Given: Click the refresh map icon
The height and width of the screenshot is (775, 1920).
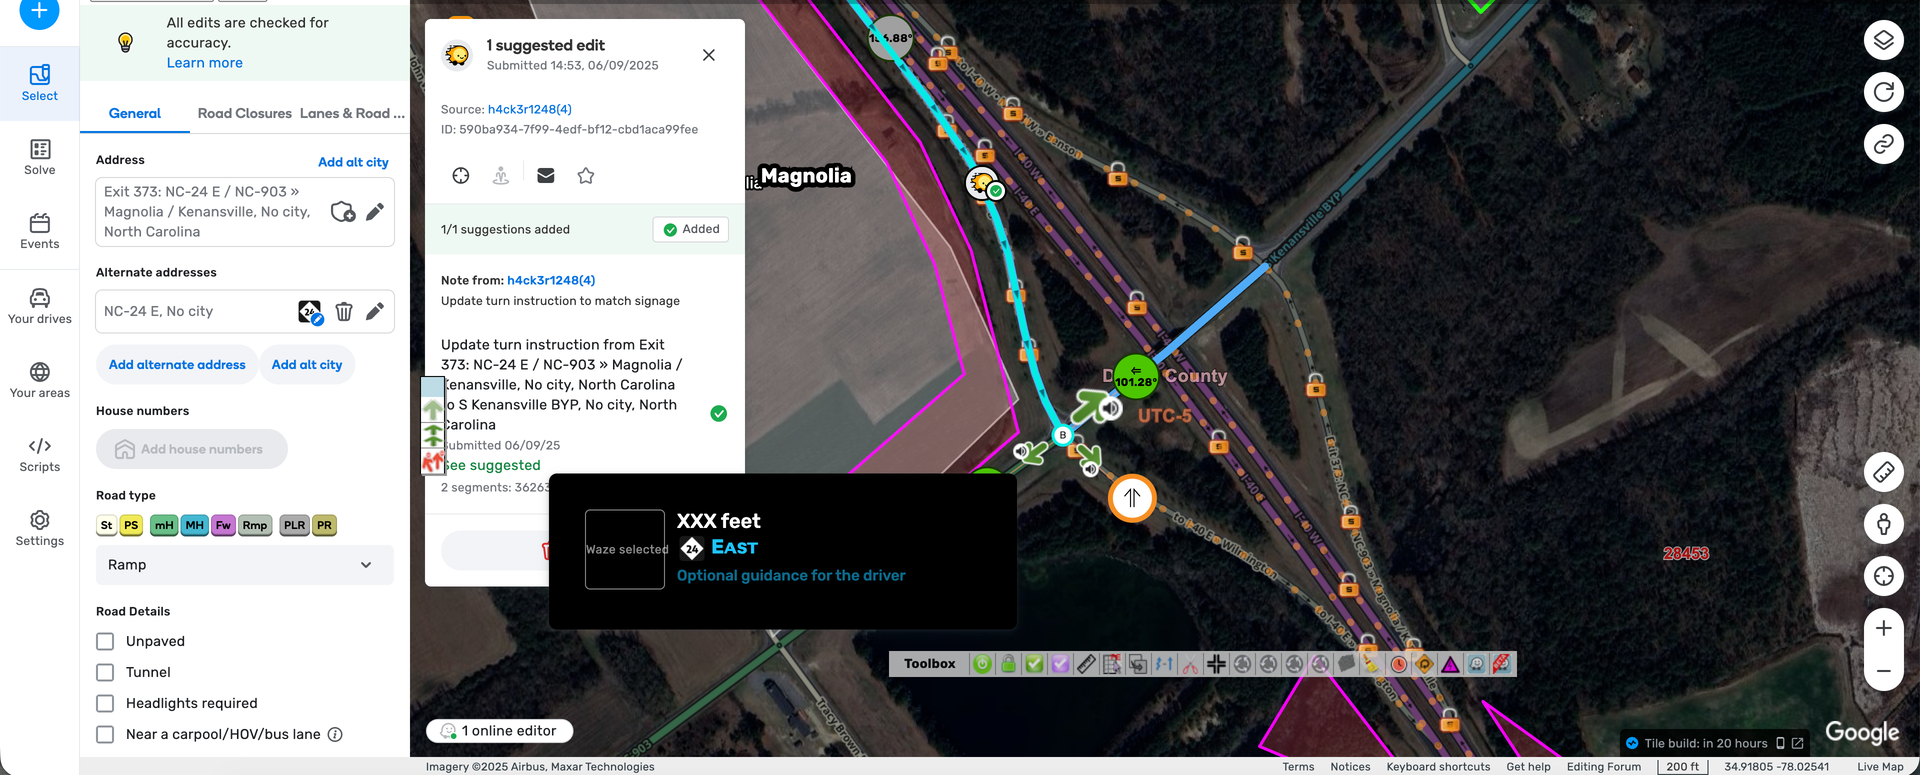Looking at the screenshot, I should pyautogui.click(x=1883, y=92).
